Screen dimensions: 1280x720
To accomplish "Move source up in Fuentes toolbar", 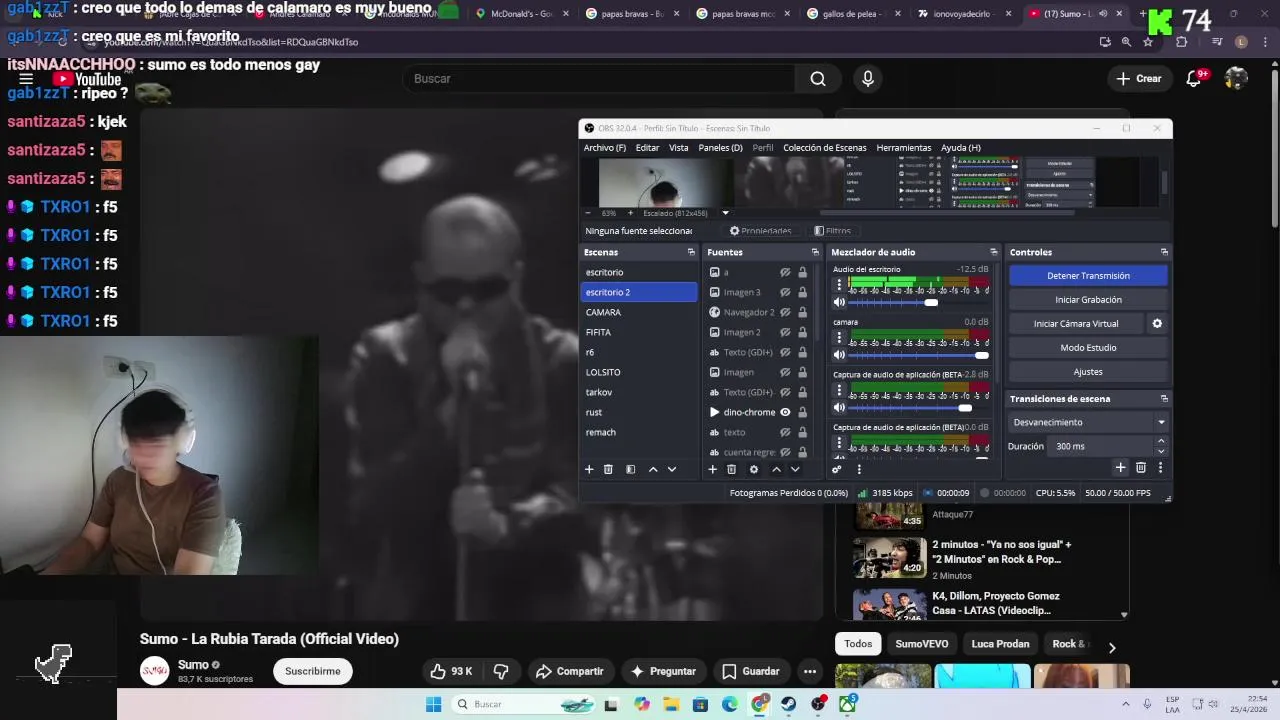I will [x=776, y=469].
